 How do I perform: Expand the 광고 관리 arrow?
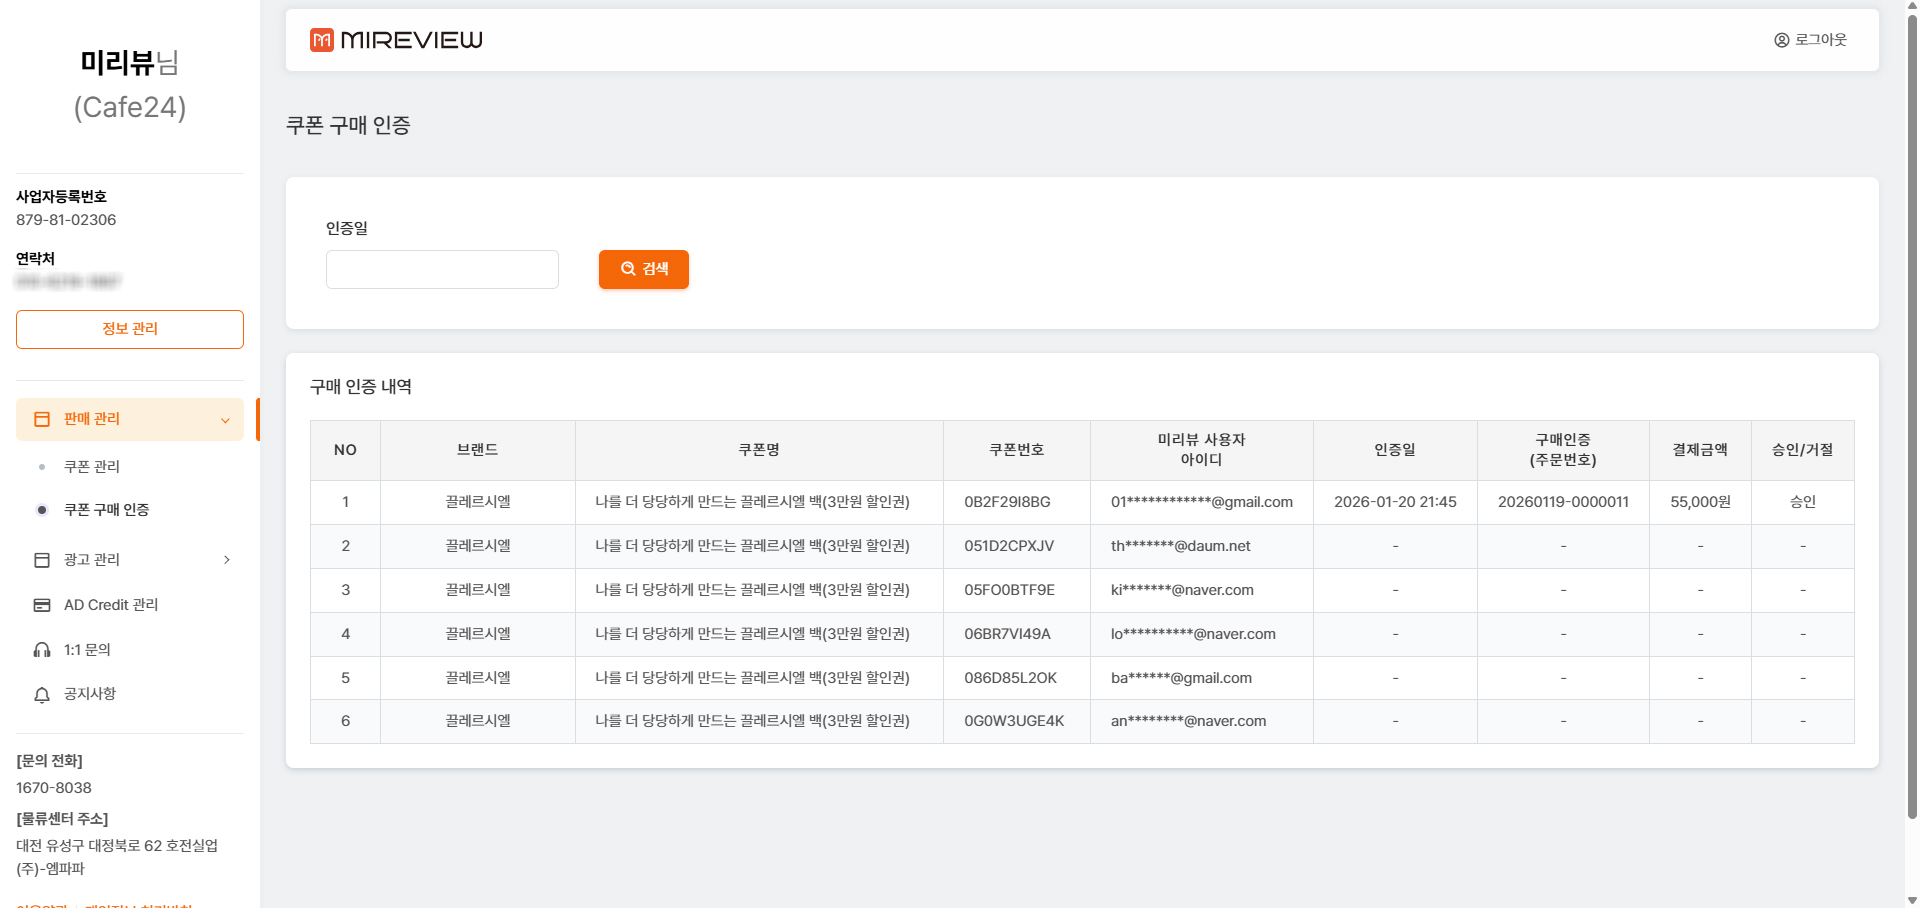pyautogui.click(x=227, y=560)
